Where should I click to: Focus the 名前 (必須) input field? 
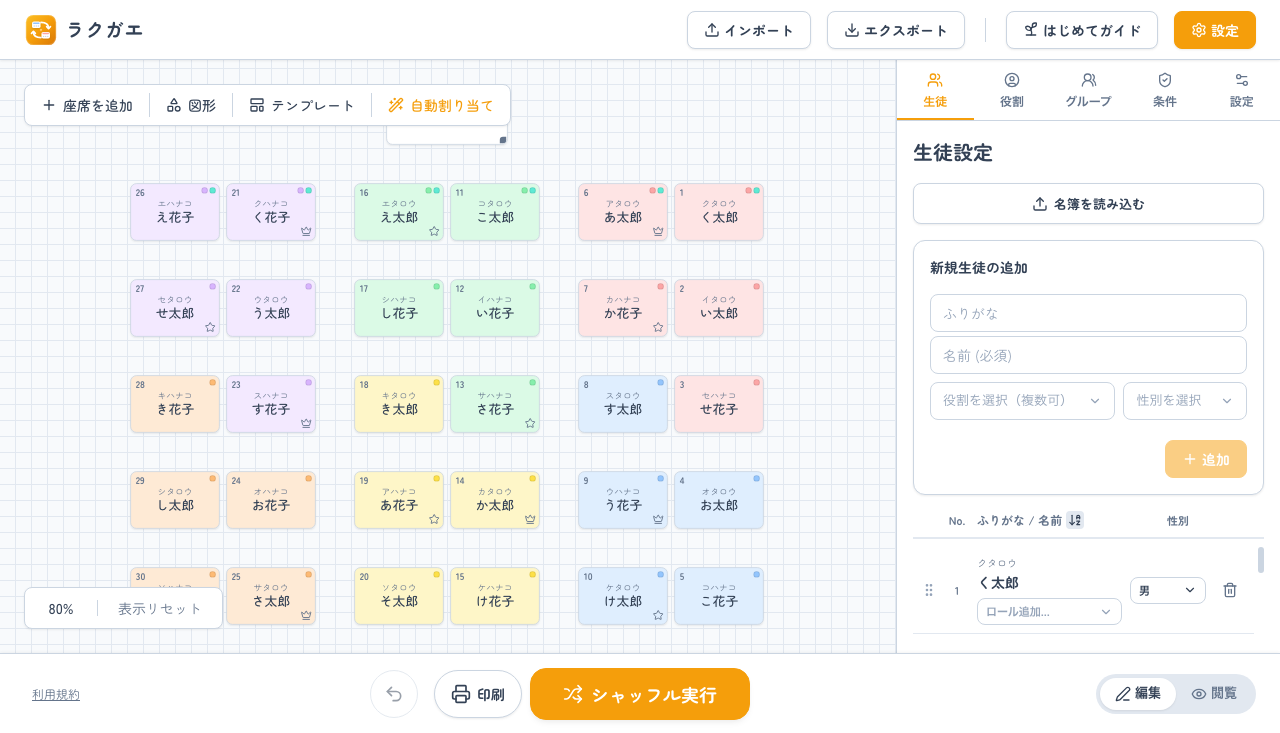tap(1088, 355)
